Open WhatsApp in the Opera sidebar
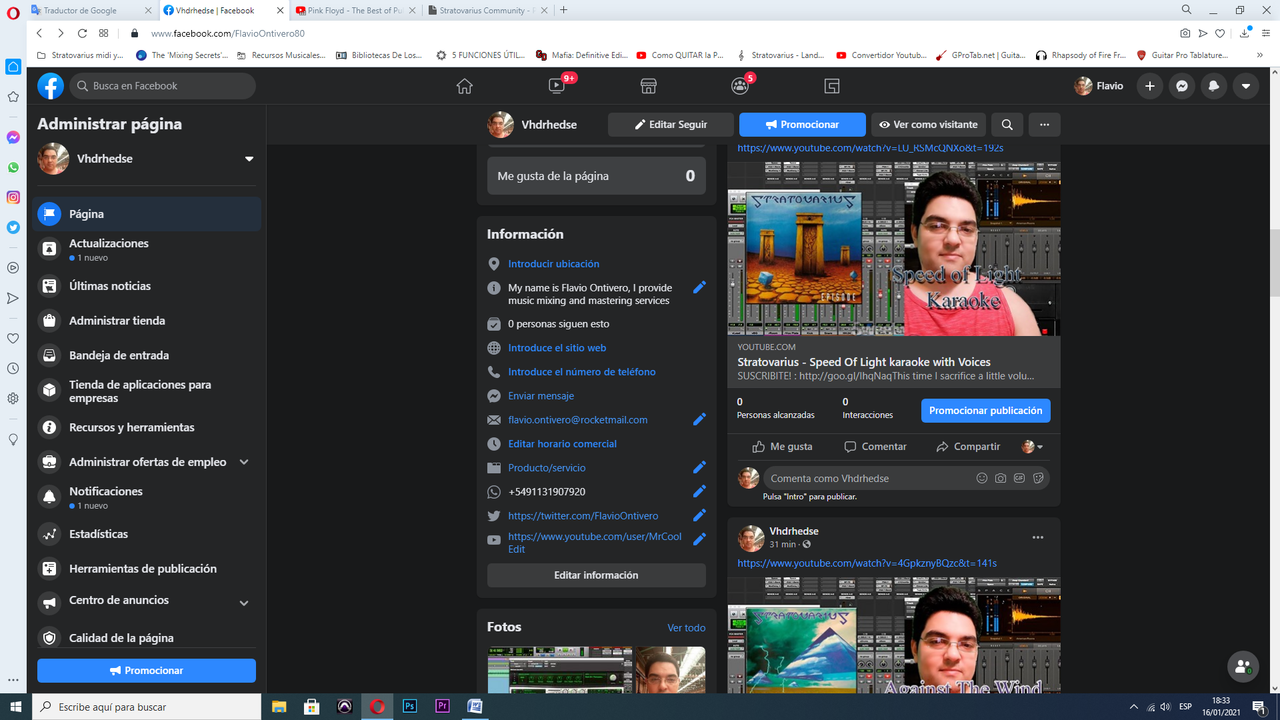1280x720 pixels. pyautogui.click(x=13, y=167)
